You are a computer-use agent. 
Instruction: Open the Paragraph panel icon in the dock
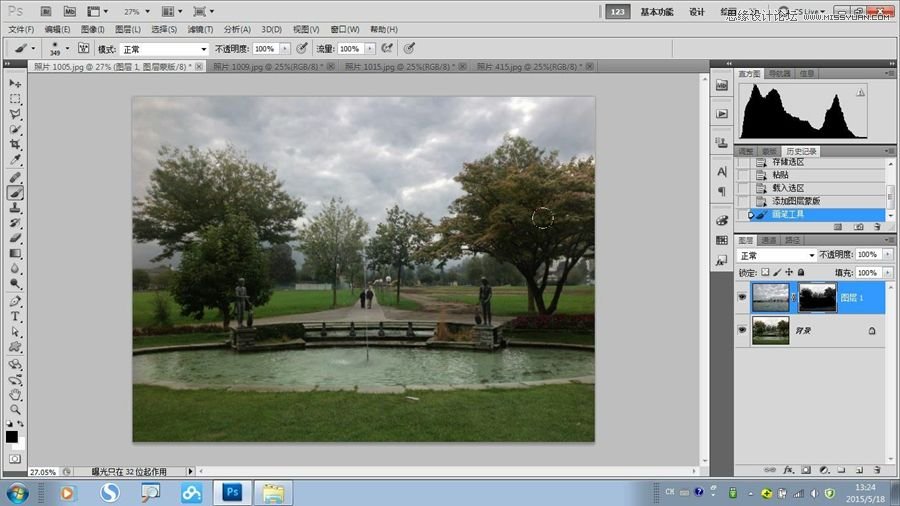tap(722, 191)
